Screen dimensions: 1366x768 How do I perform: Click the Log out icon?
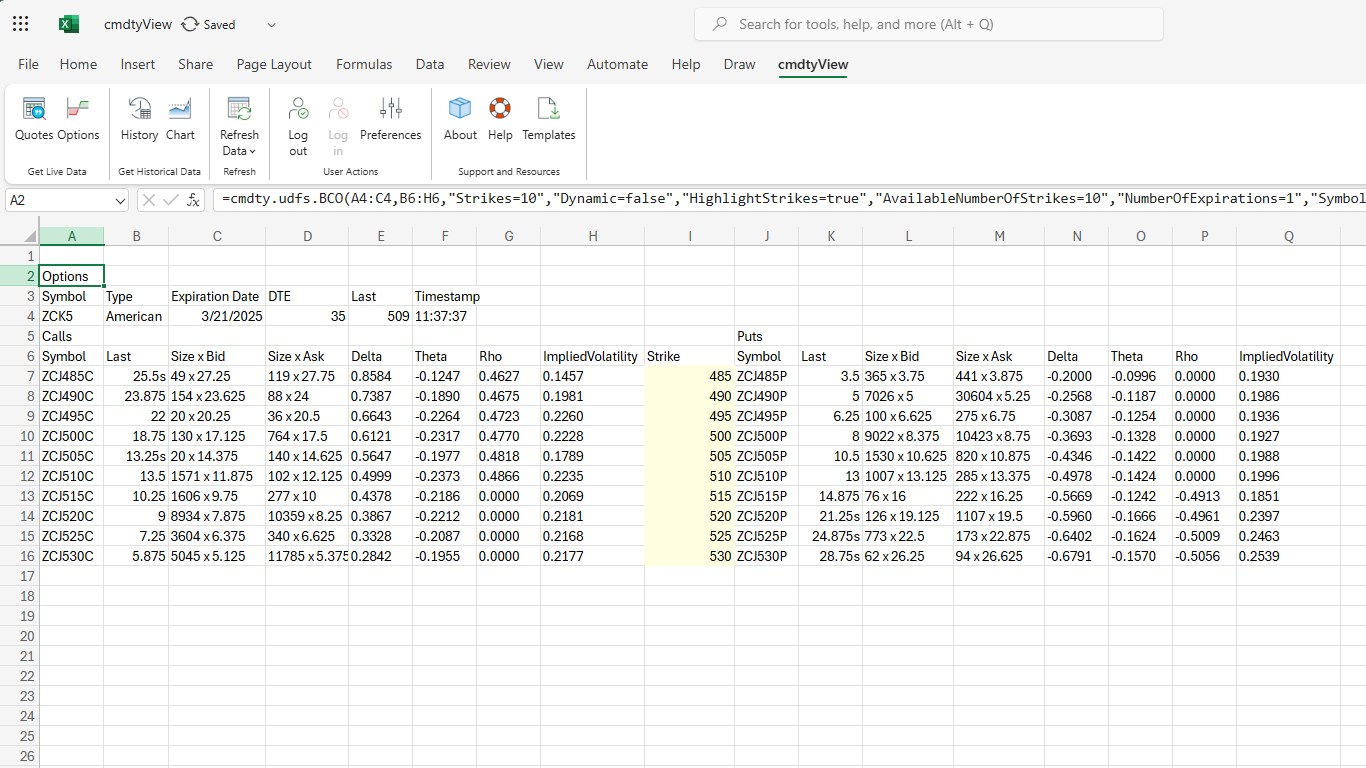[298, 108]
